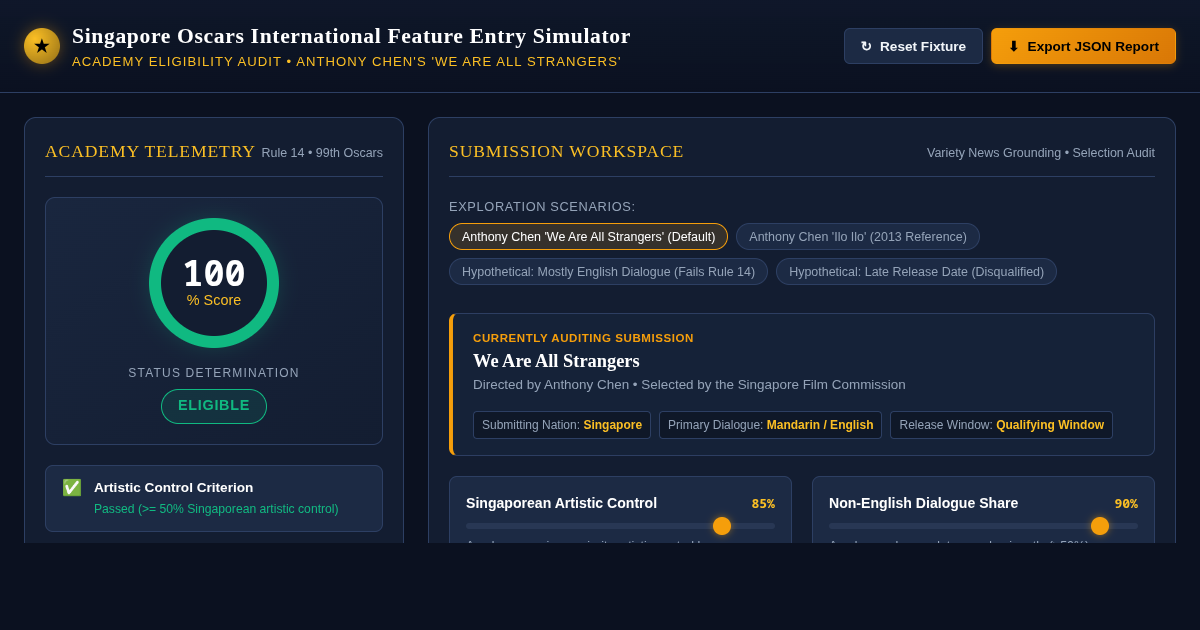Adjust the Non-English Dialogue Share slider
Viewport: 1200px width, 630px height.
click(983, 526)
